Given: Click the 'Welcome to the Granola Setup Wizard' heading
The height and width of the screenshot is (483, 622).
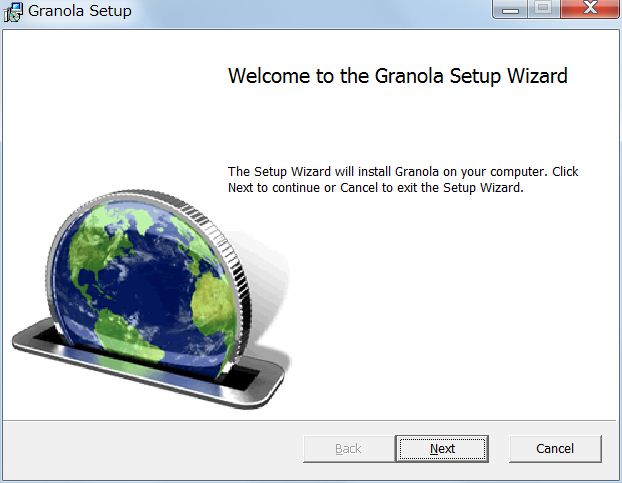Looking at the screenshot, I should [x=398, y=75].
